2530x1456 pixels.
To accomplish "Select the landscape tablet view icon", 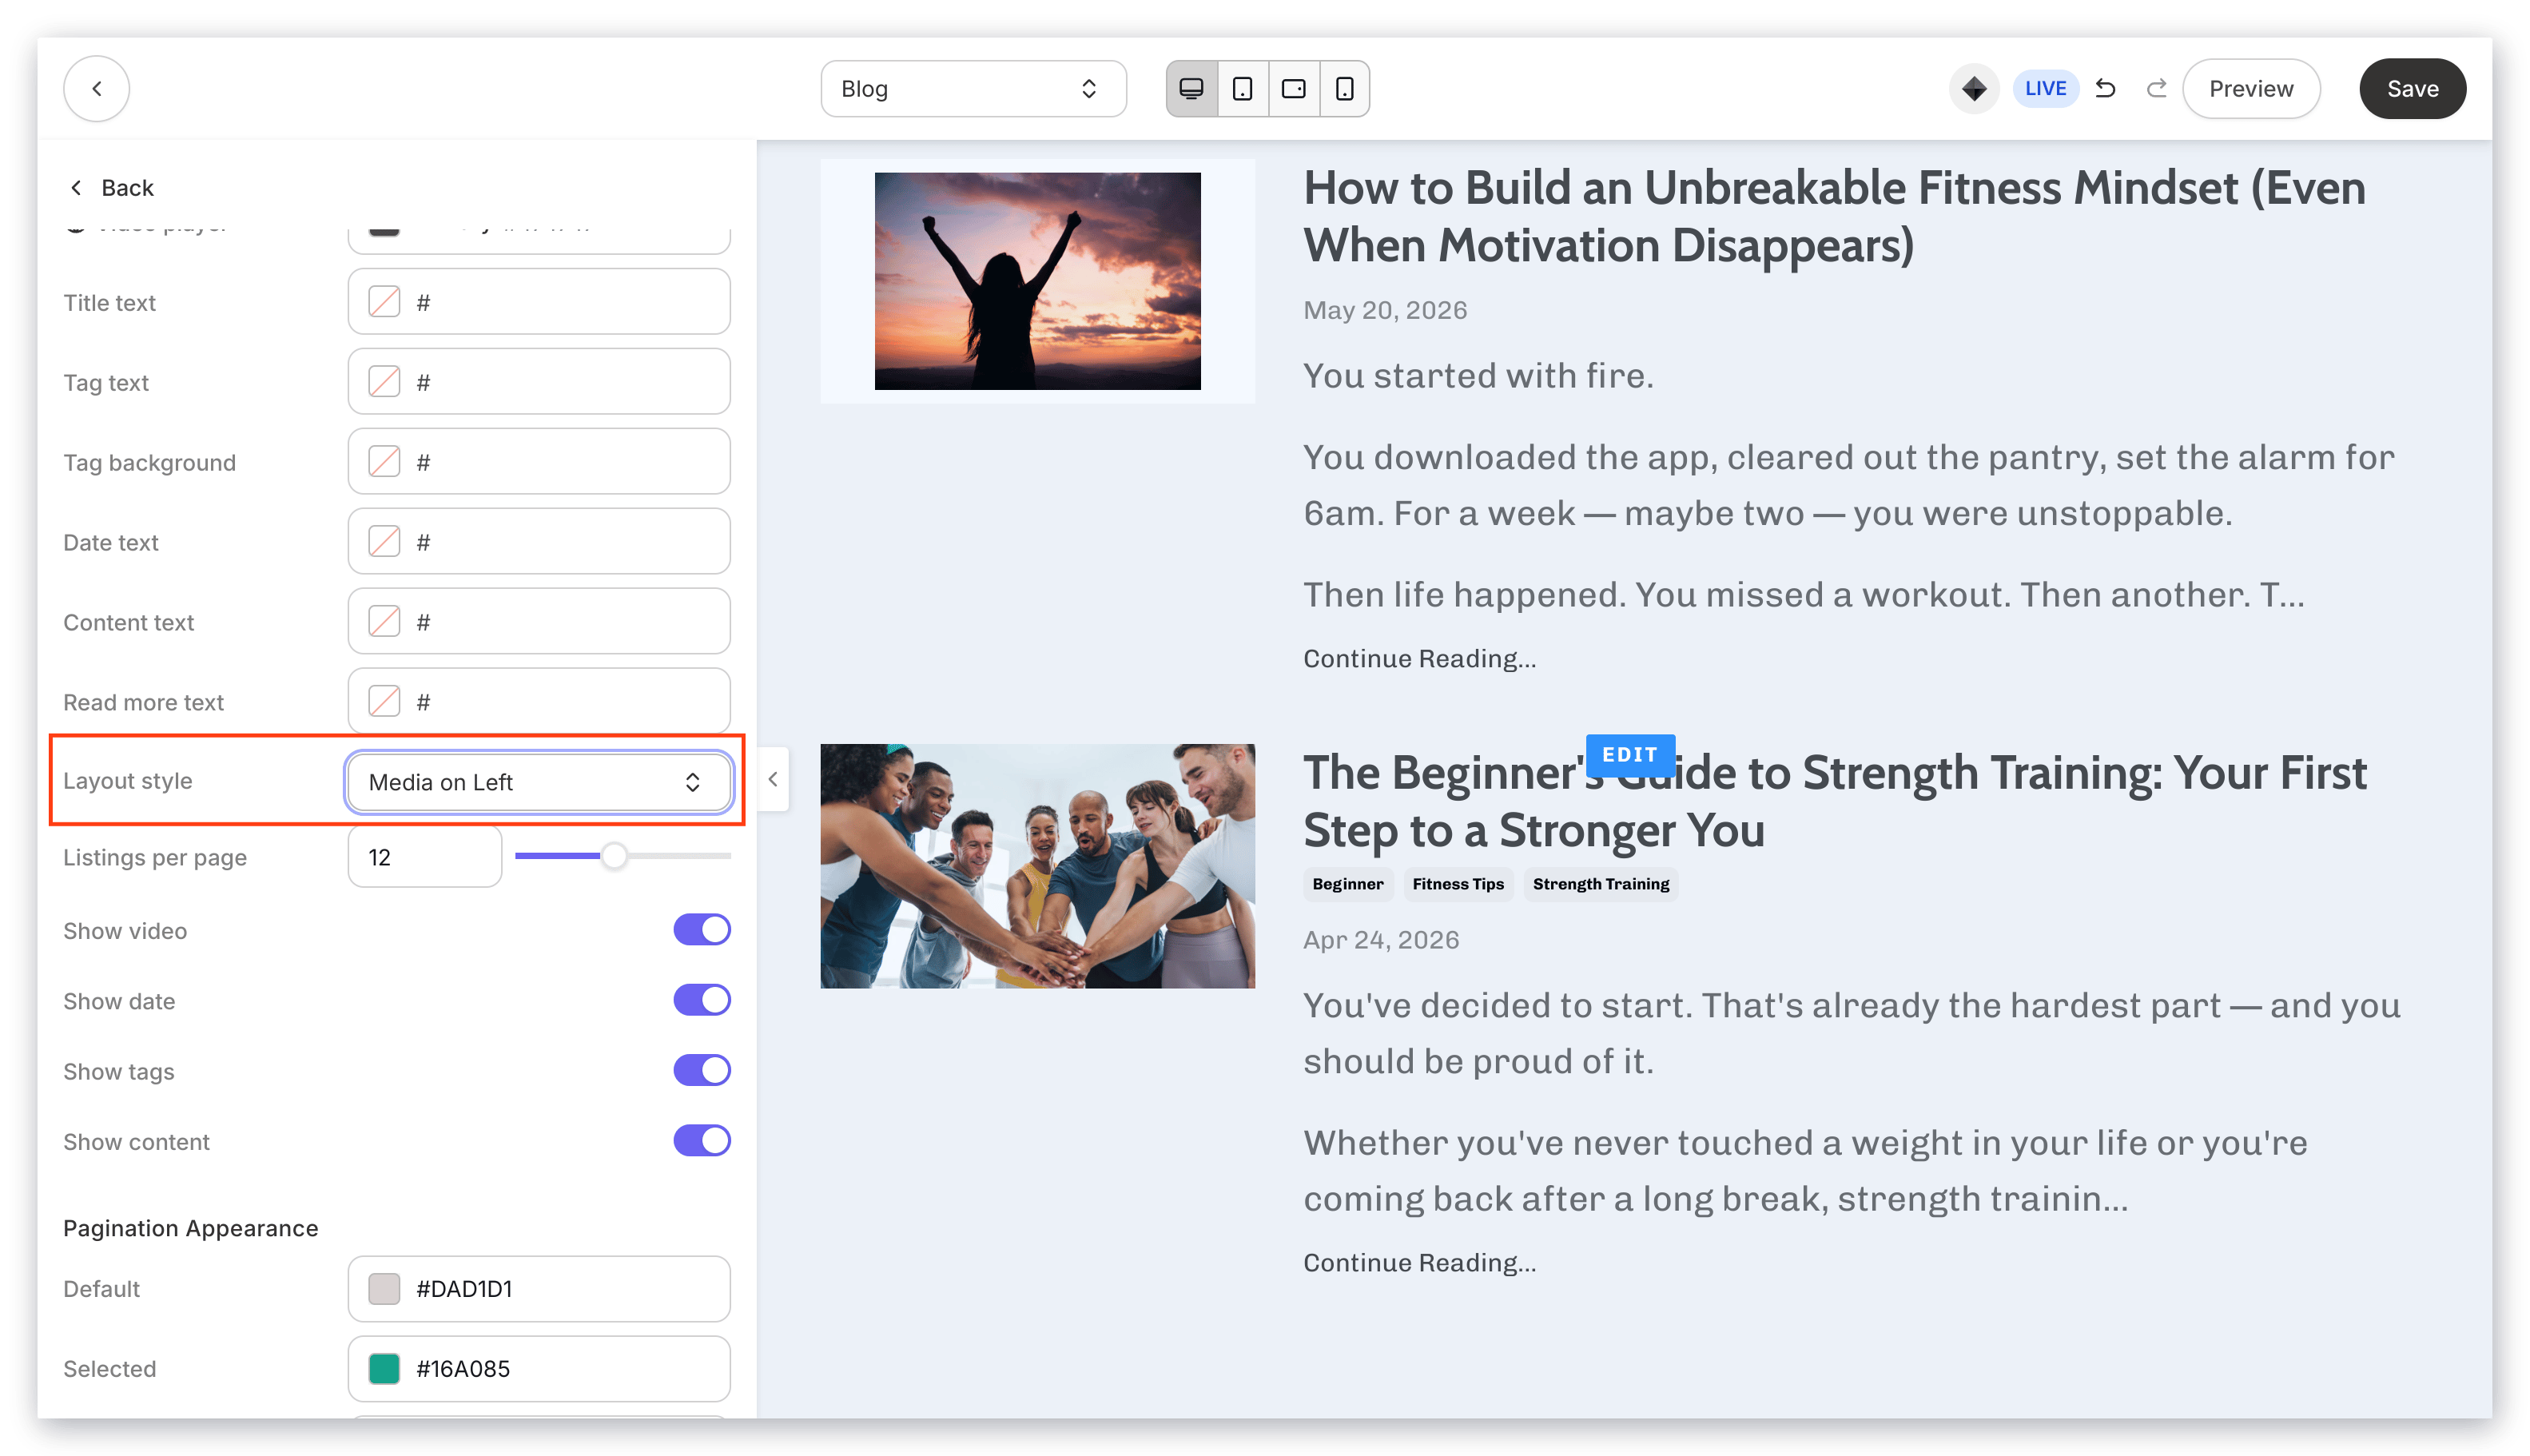I will 1293,89.
